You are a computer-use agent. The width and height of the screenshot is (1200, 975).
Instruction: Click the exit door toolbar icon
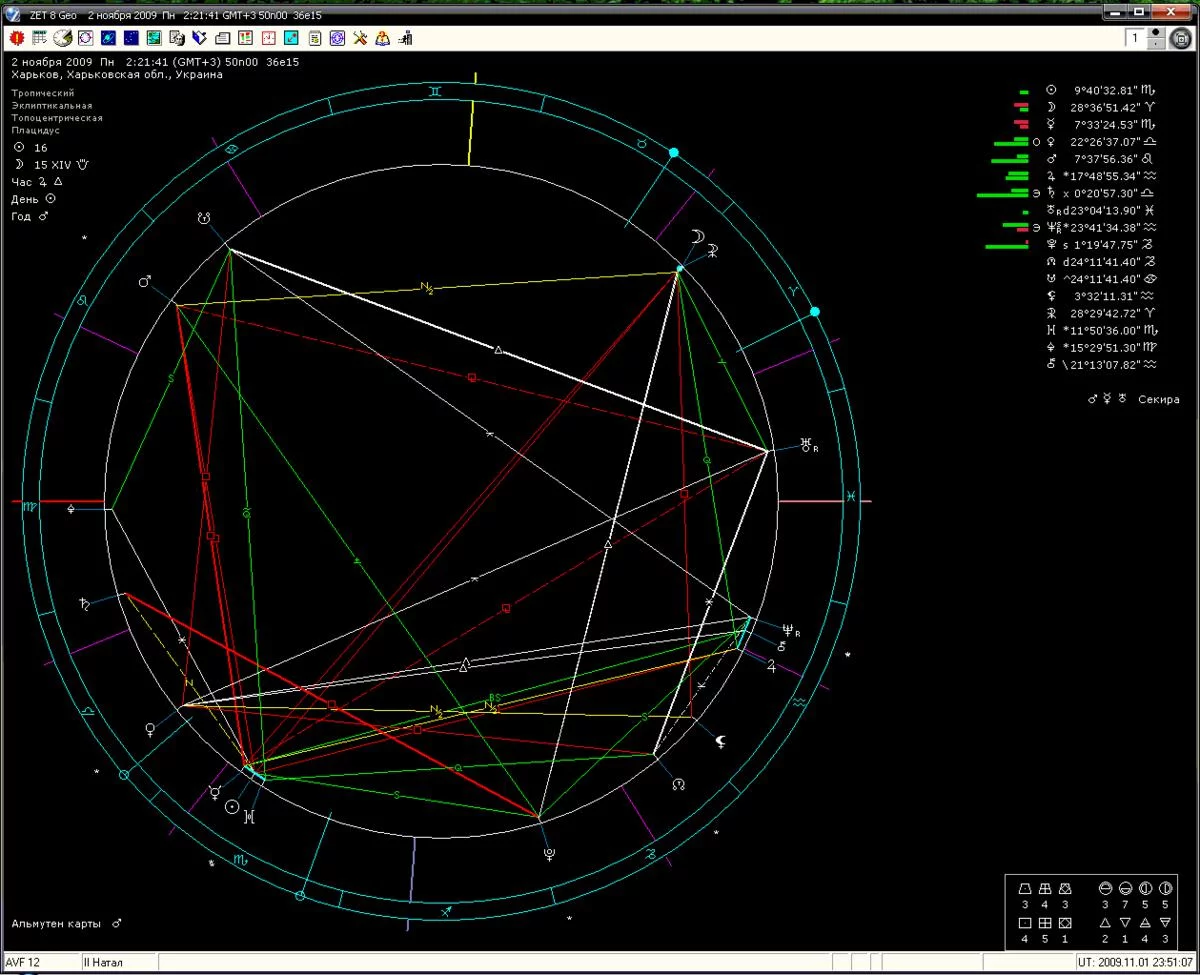(405, 38)
